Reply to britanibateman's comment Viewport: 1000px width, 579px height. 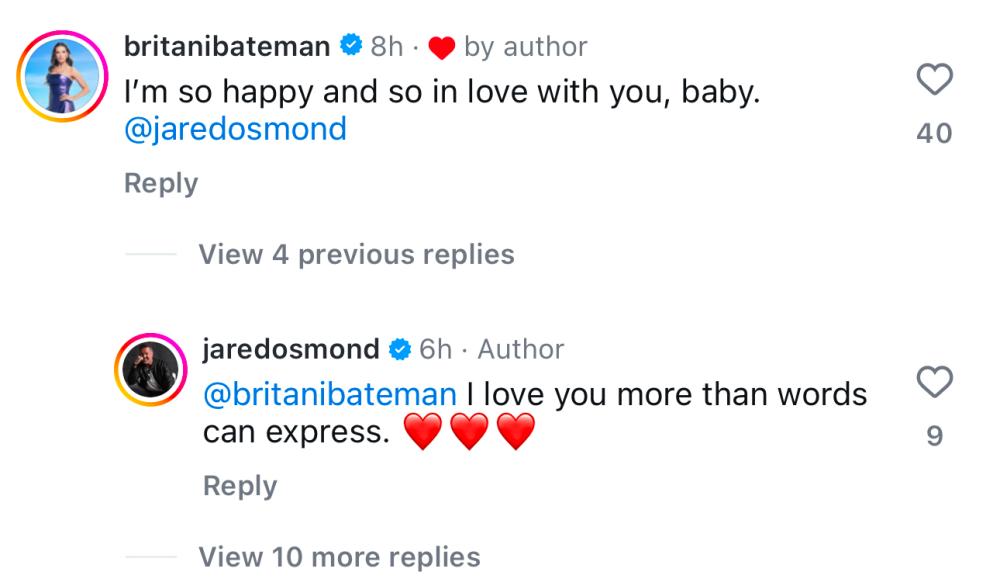161,183
